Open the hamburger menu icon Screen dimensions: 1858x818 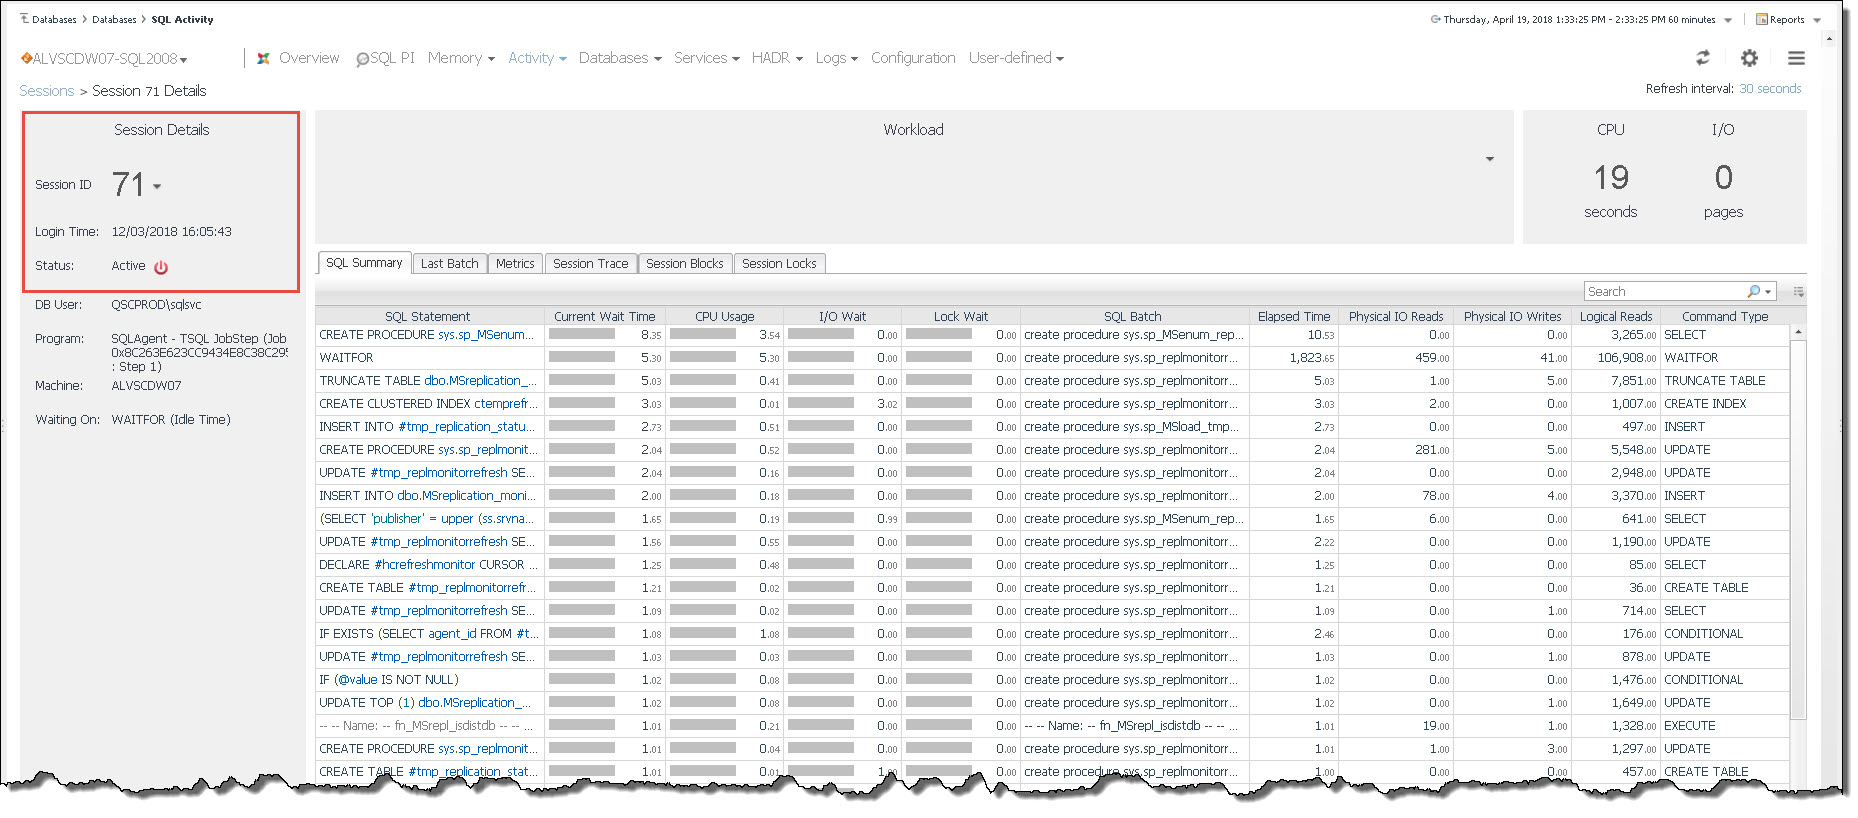coord(1796,58)
